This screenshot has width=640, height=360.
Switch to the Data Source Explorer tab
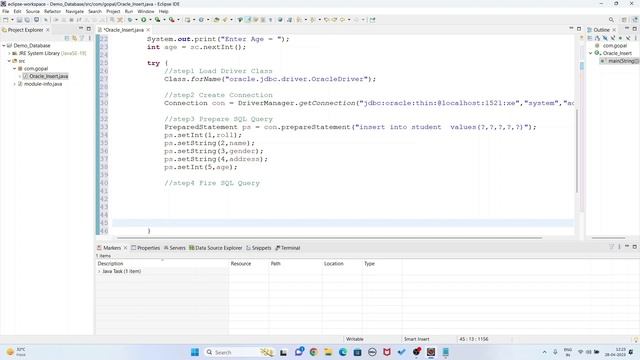coord(216,248)
